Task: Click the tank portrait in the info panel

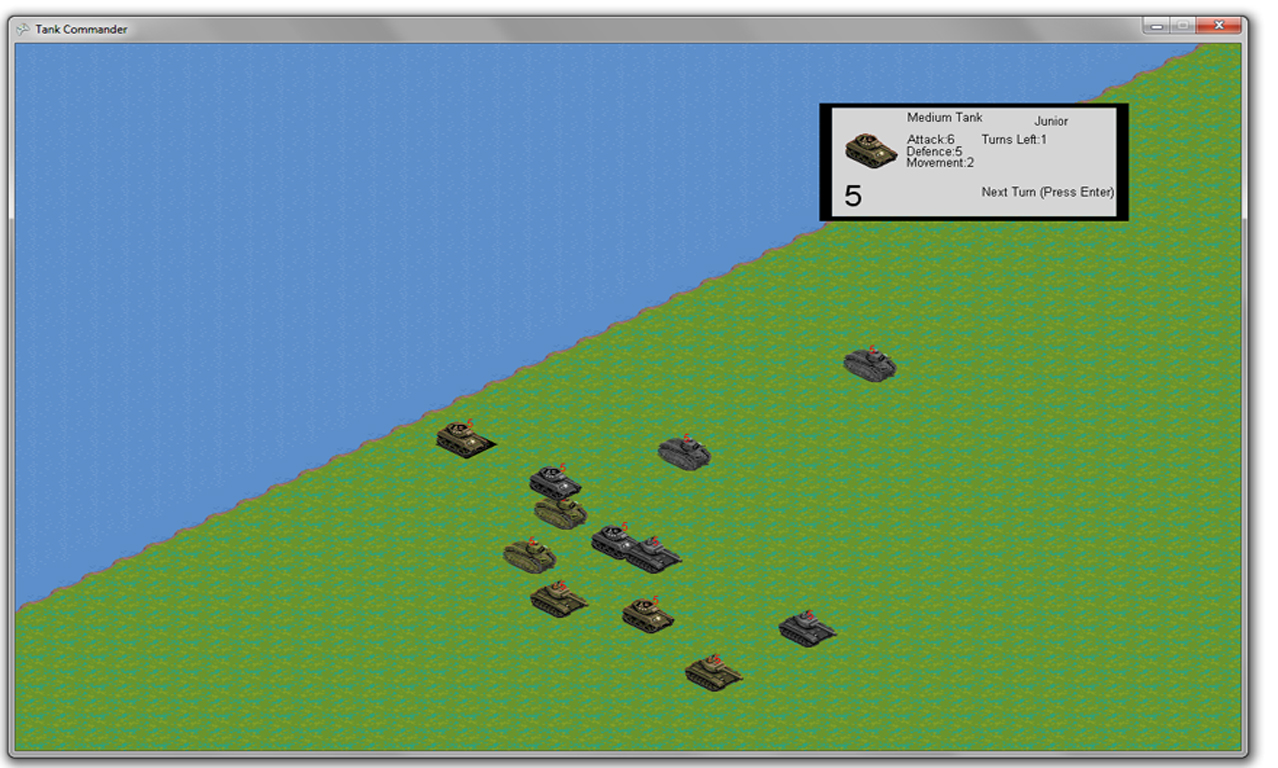Action: point(870,150)
